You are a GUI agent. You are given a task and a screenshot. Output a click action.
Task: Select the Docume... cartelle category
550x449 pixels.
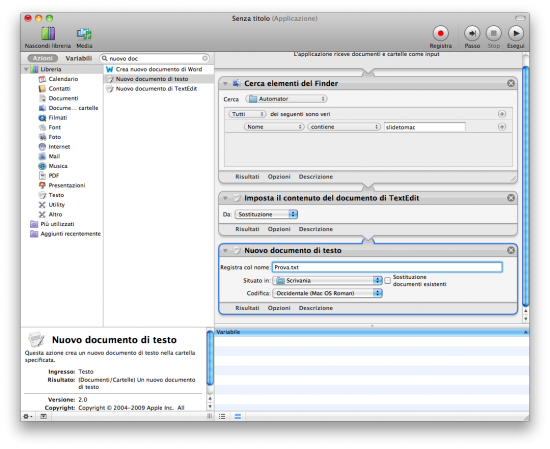coord(73,108)
